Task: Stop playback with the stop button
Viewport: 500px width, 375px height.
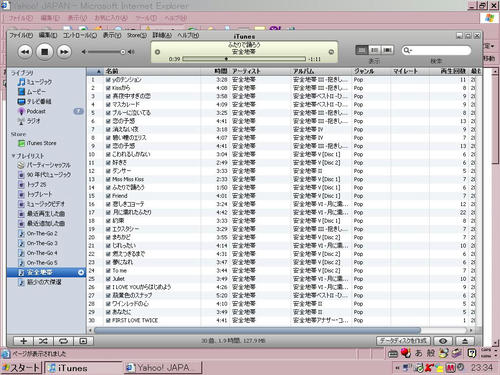Action: click(x=45, y=52)
